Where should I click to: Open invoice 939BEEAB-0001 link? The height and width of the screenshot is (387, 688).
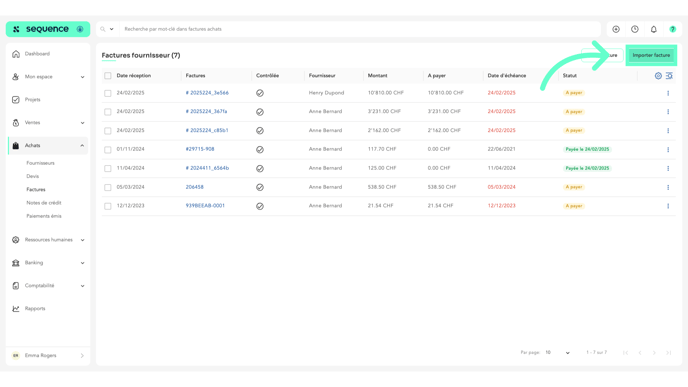pos(205,206)
